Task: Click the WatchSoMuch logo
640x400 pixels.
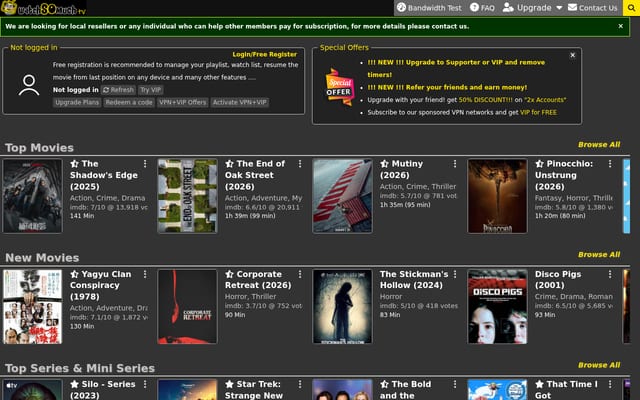Action: pos(43,8)
